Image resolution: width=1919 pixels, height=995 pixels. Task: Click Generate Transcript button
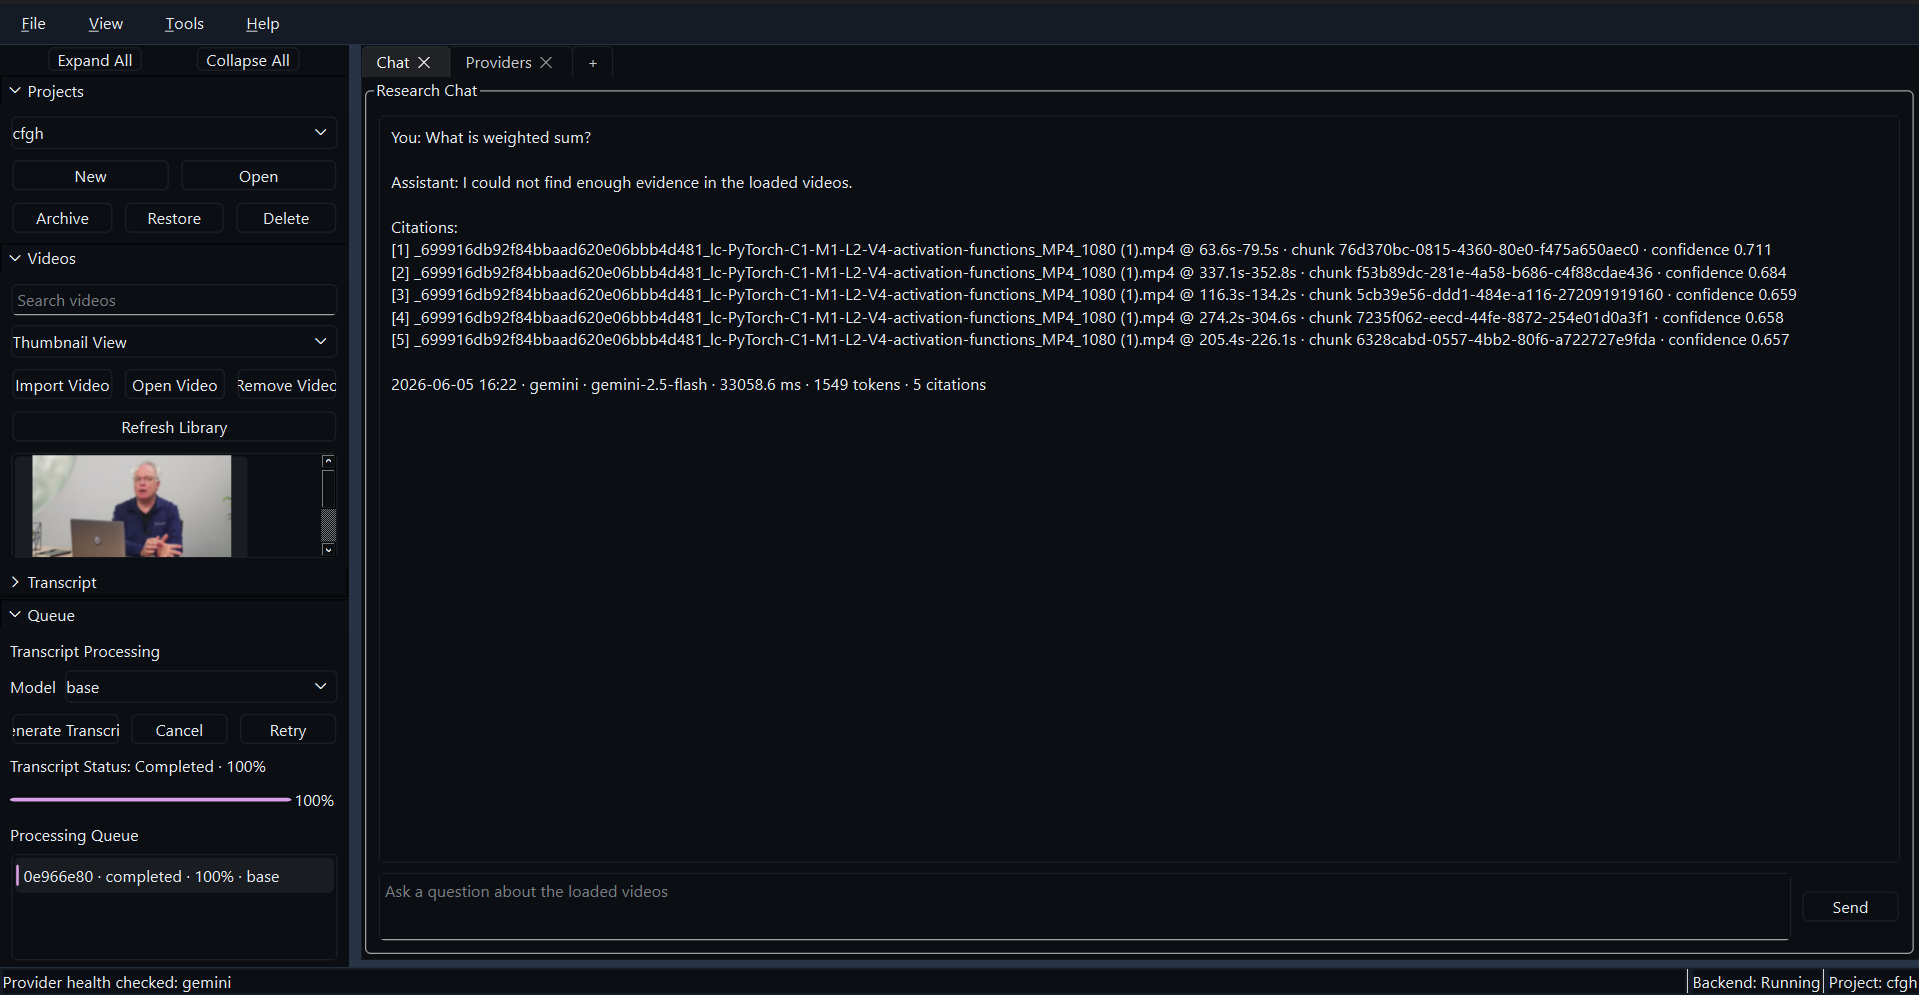(x=66, y=730)
